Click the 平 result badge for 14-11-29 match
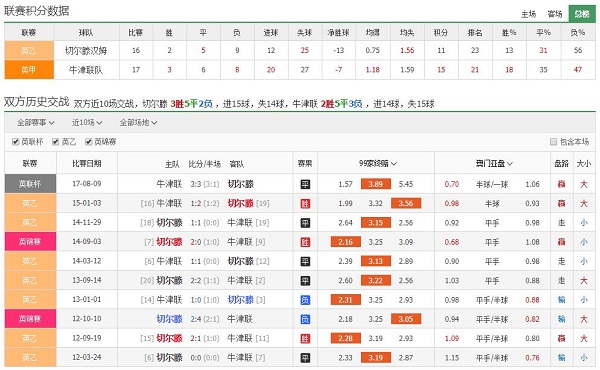 point(305,223)
